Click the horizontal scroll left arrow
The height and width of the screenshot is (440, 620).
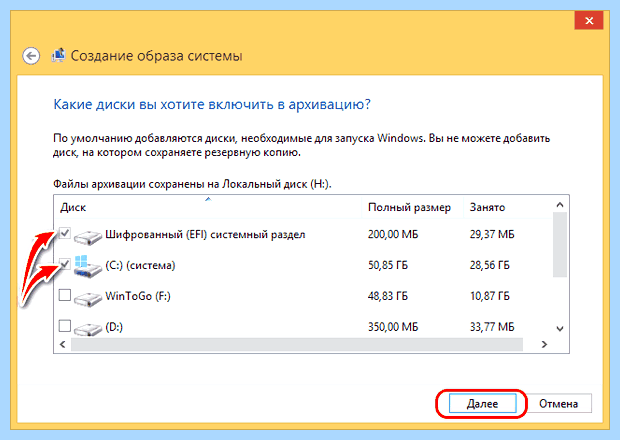coord(62,344)
